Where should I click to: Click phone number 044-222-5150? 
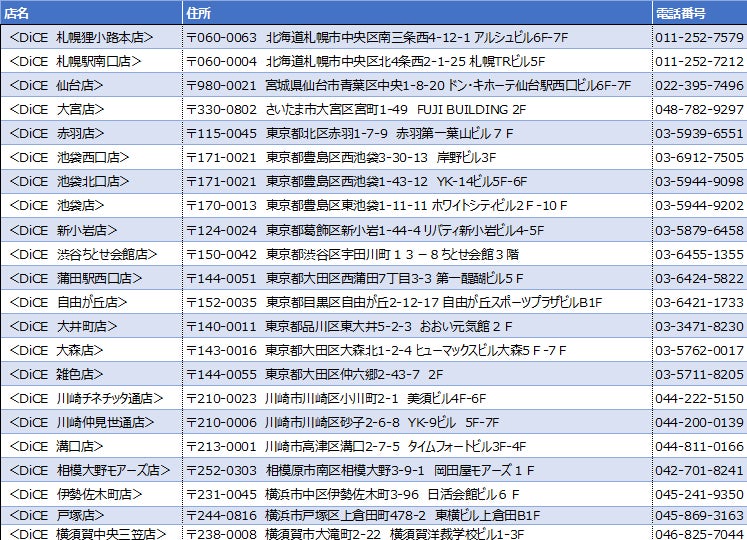pos(699,398)
